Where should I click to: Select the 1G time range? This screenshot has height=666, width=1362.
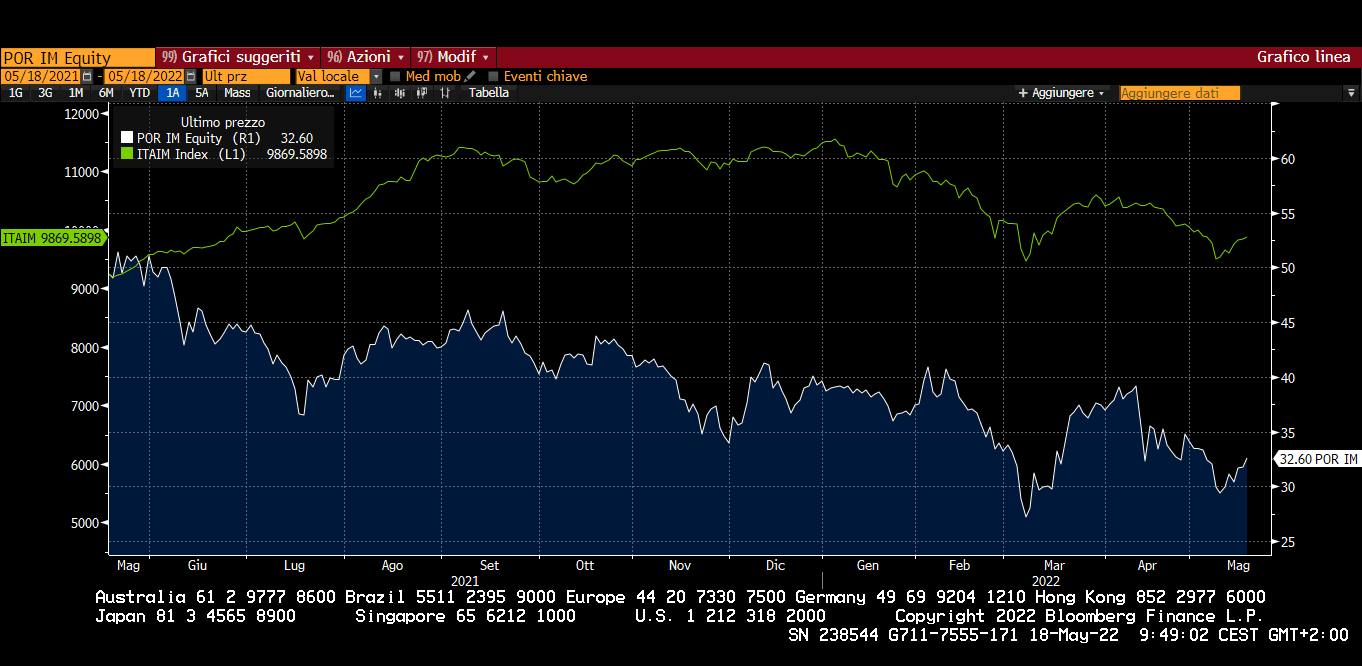(16, 93)
